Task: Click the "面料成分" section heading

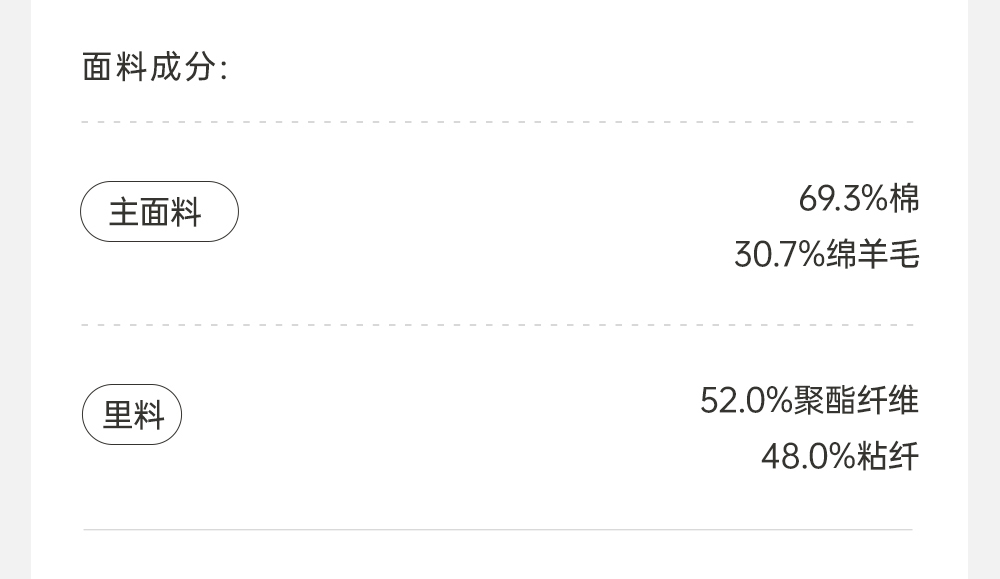Action: pos(154,68)
